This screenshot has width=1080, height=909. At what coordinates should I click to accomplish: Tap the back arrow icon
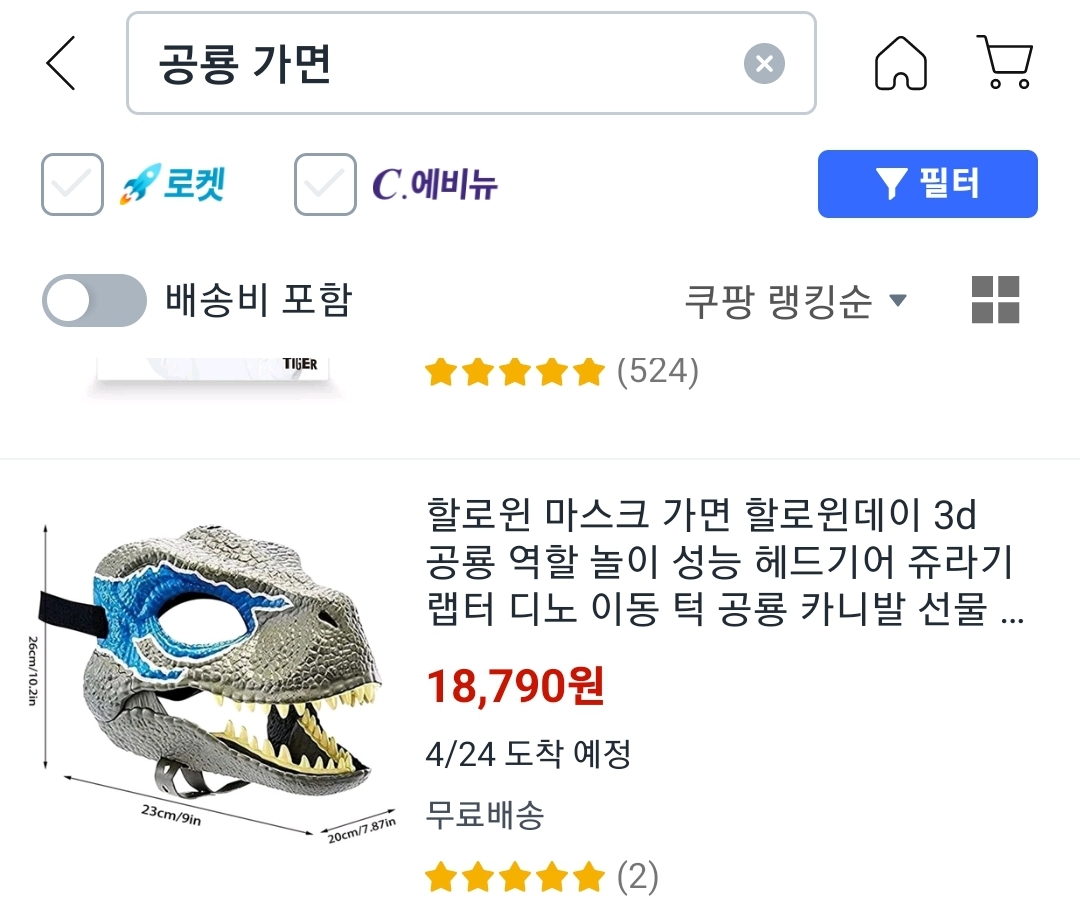pyautogui.click(x=61, y=63)
